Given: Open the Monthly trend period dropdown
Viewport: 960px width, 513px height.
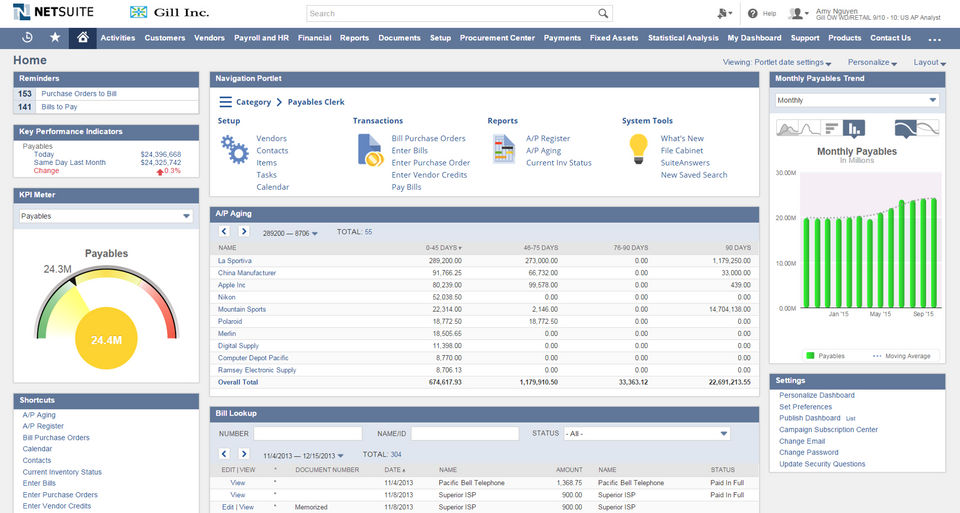Looking at the screenshot, I should 857,100.
